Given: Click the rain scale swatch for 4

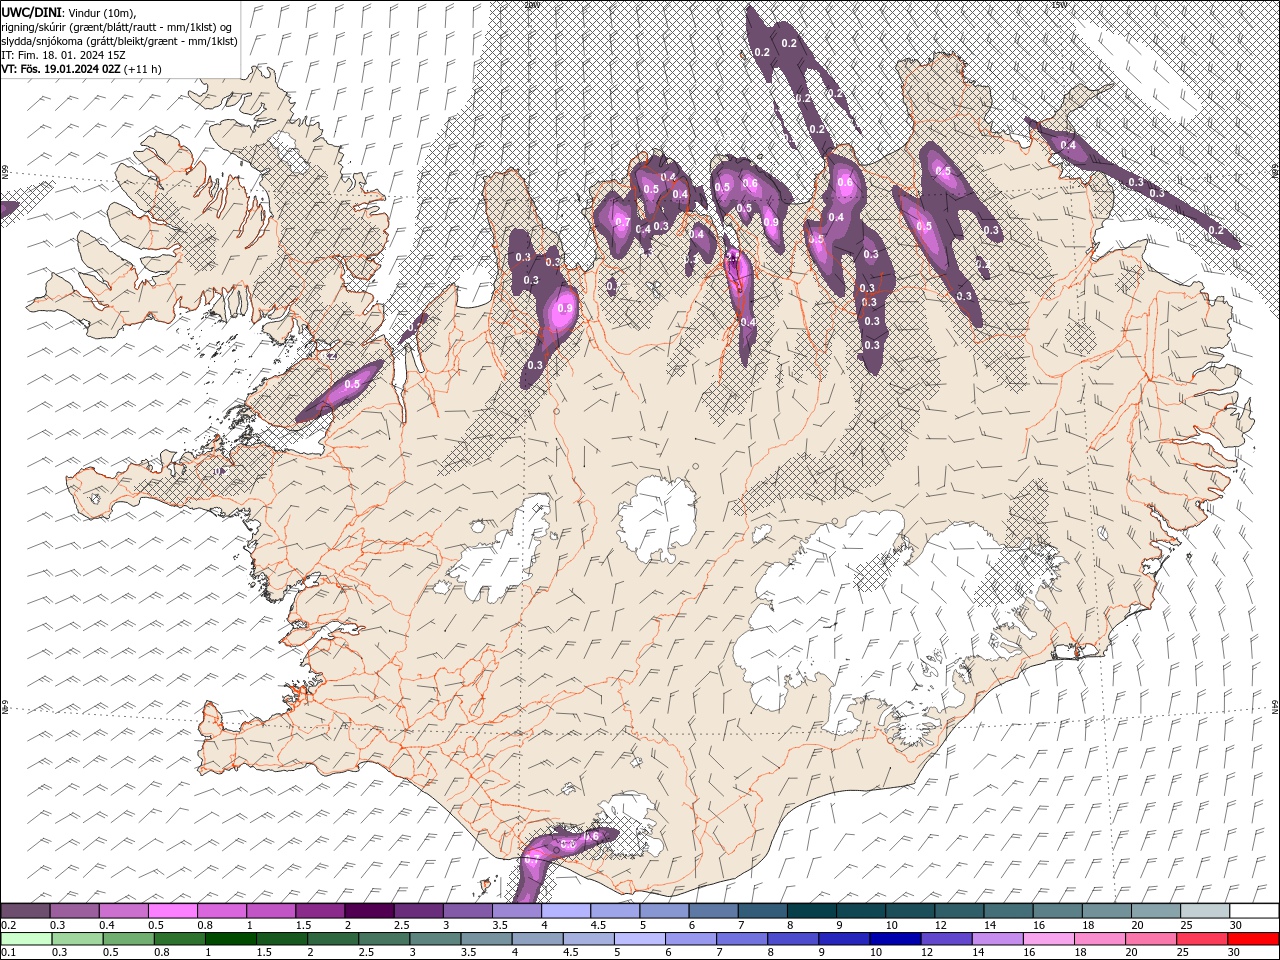Looking at the screenshot, I should click(x=537, y=939).
